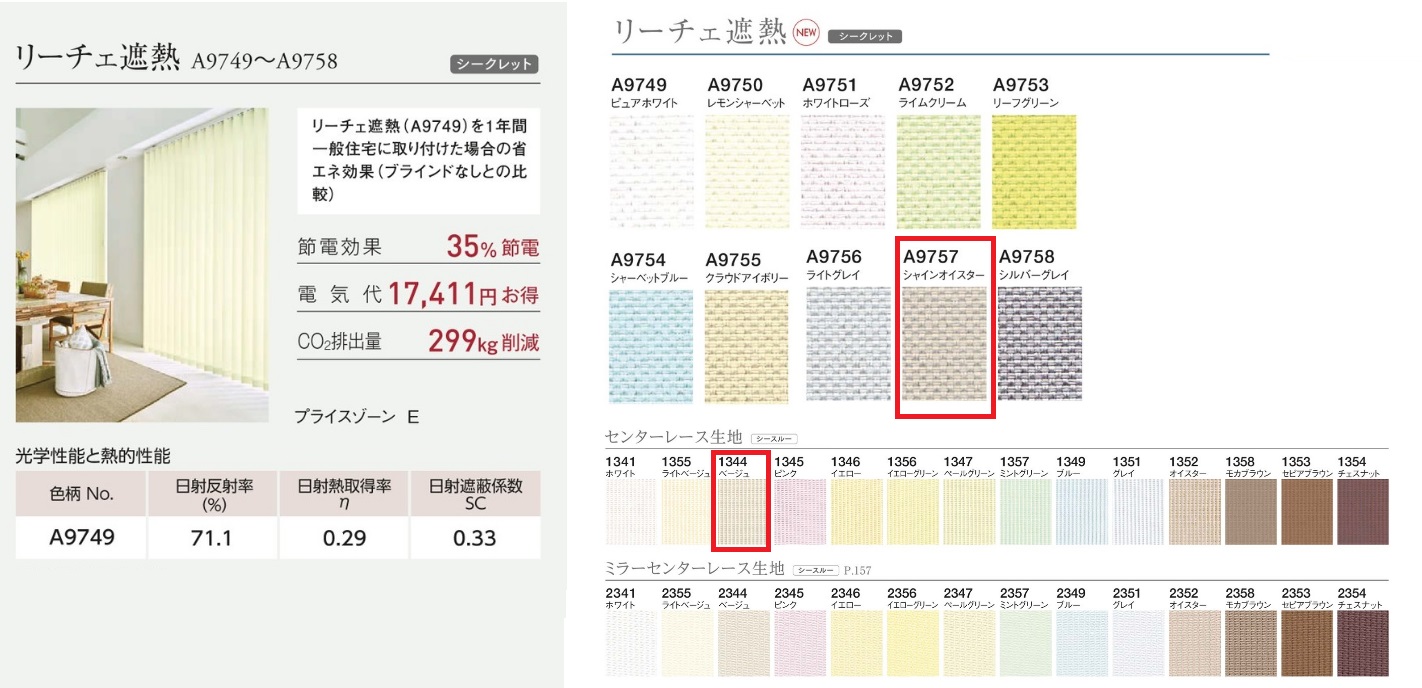Click table cell A9749
Image resolution: width=1422 pixels, height=688 pixels.
(81, 537)
